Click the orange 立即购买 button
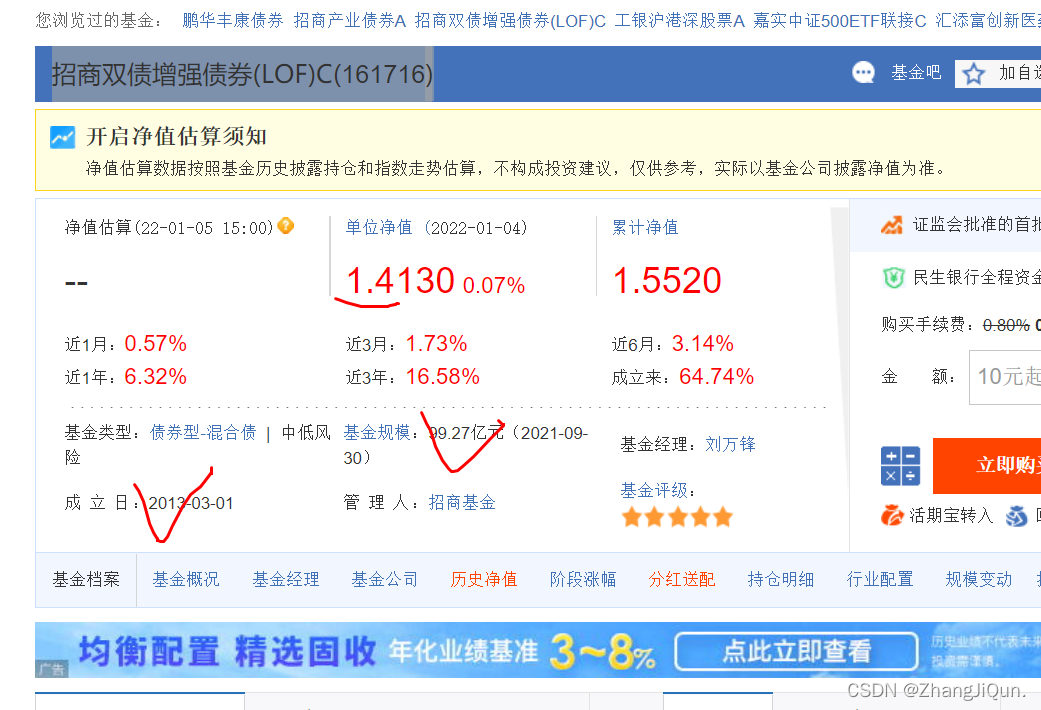The image size is (1041, 710). click(x=987, y=466)
